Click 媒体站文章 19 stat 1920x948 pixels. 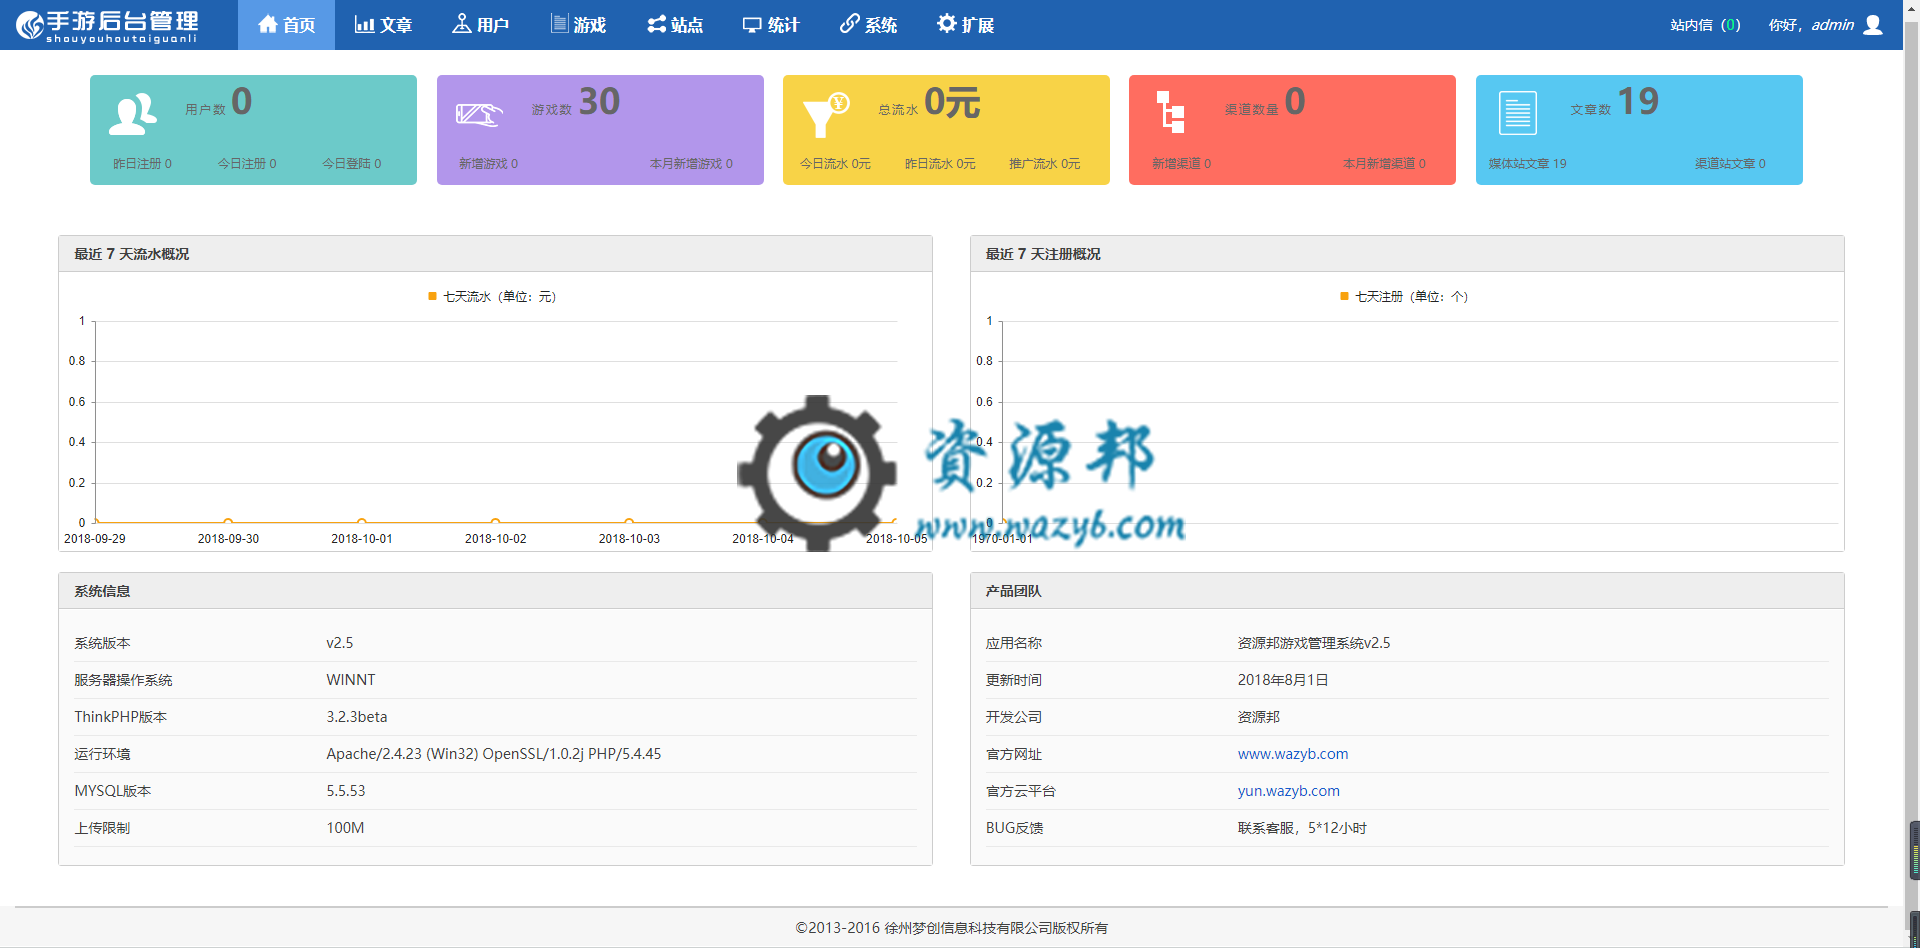click(x=1527, y=163)
